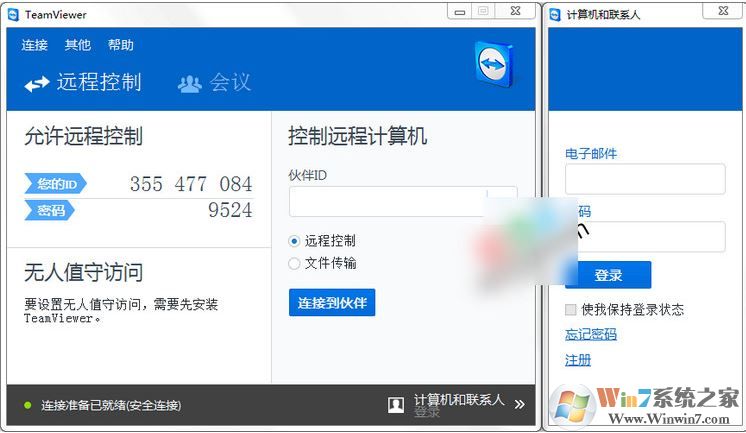Click the 远程控制 double-arrow icon

[37, 84]
